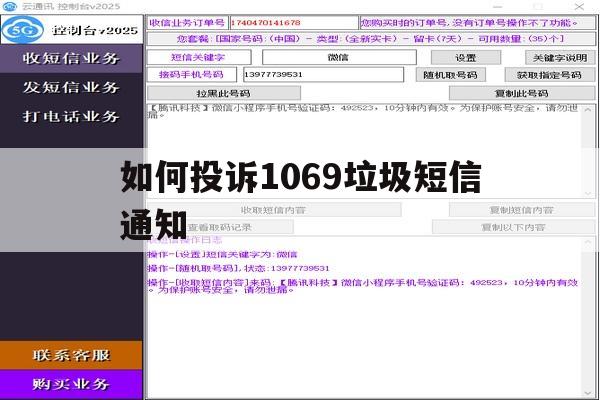Select 打电话业务 in the sidebar
Image resolution: width=600 pixels, height=400 pixels.
71,116
